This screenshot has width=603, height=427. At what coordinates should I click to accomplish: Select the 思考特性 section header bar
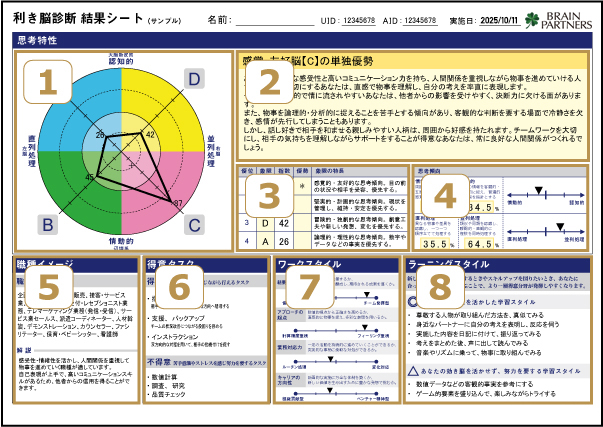click(302, 40)
